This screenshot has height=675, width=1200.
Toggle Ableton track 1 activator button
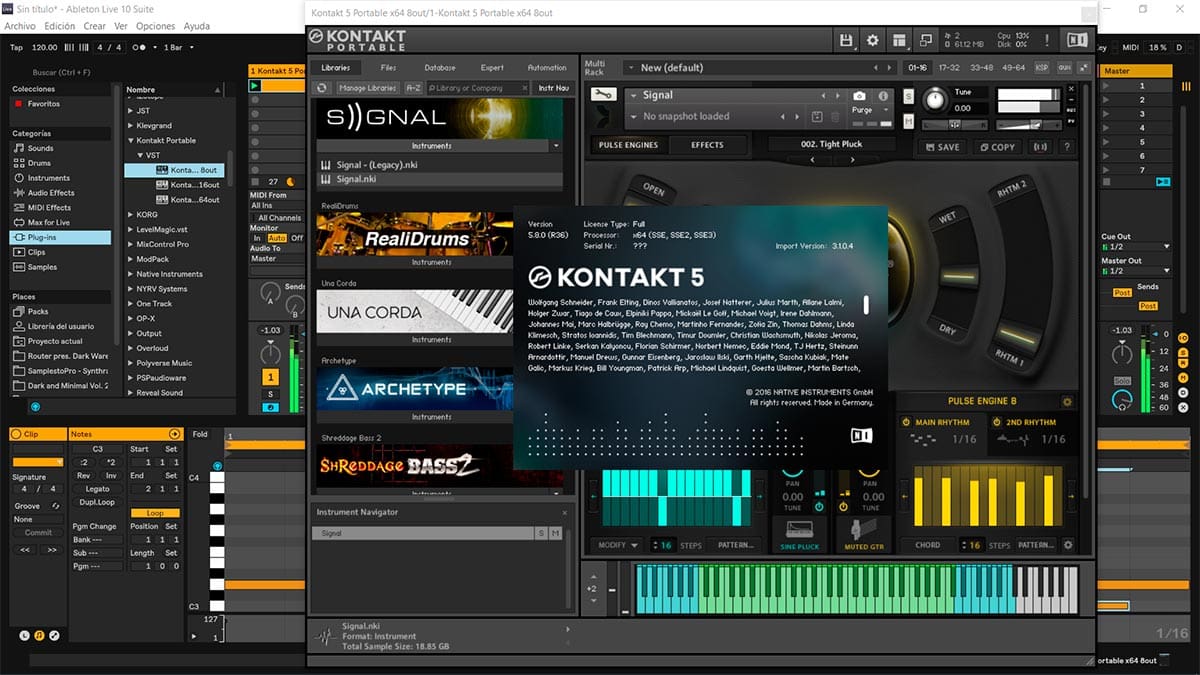(x=270, y=377)
